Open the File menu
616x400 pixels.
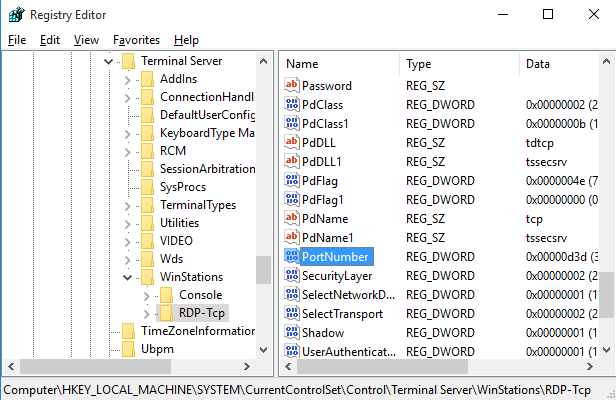coord(17,40)
